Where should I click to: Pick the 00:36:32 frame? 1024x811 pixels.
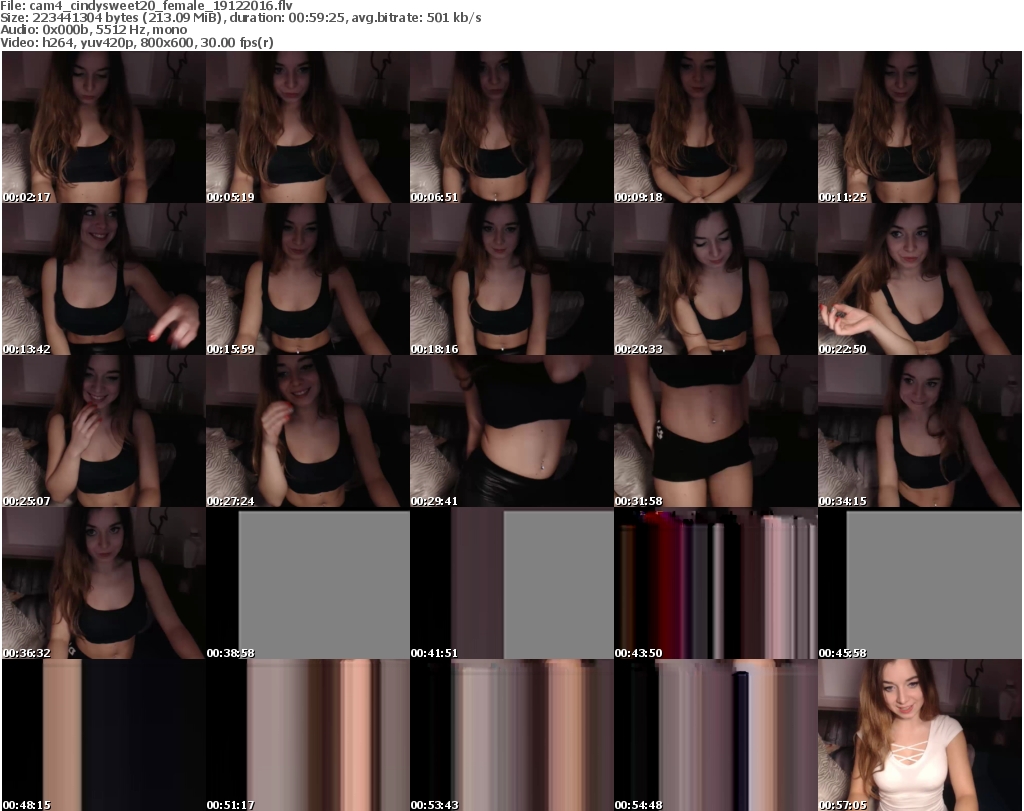click(x=103, y=583)
